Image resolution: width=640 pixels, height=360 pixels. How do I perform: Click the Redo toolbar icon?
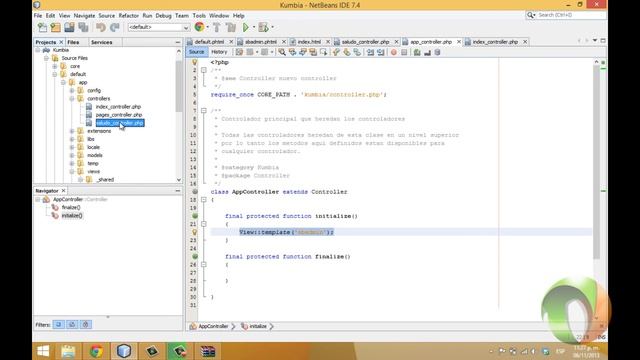tap(115, 27)
